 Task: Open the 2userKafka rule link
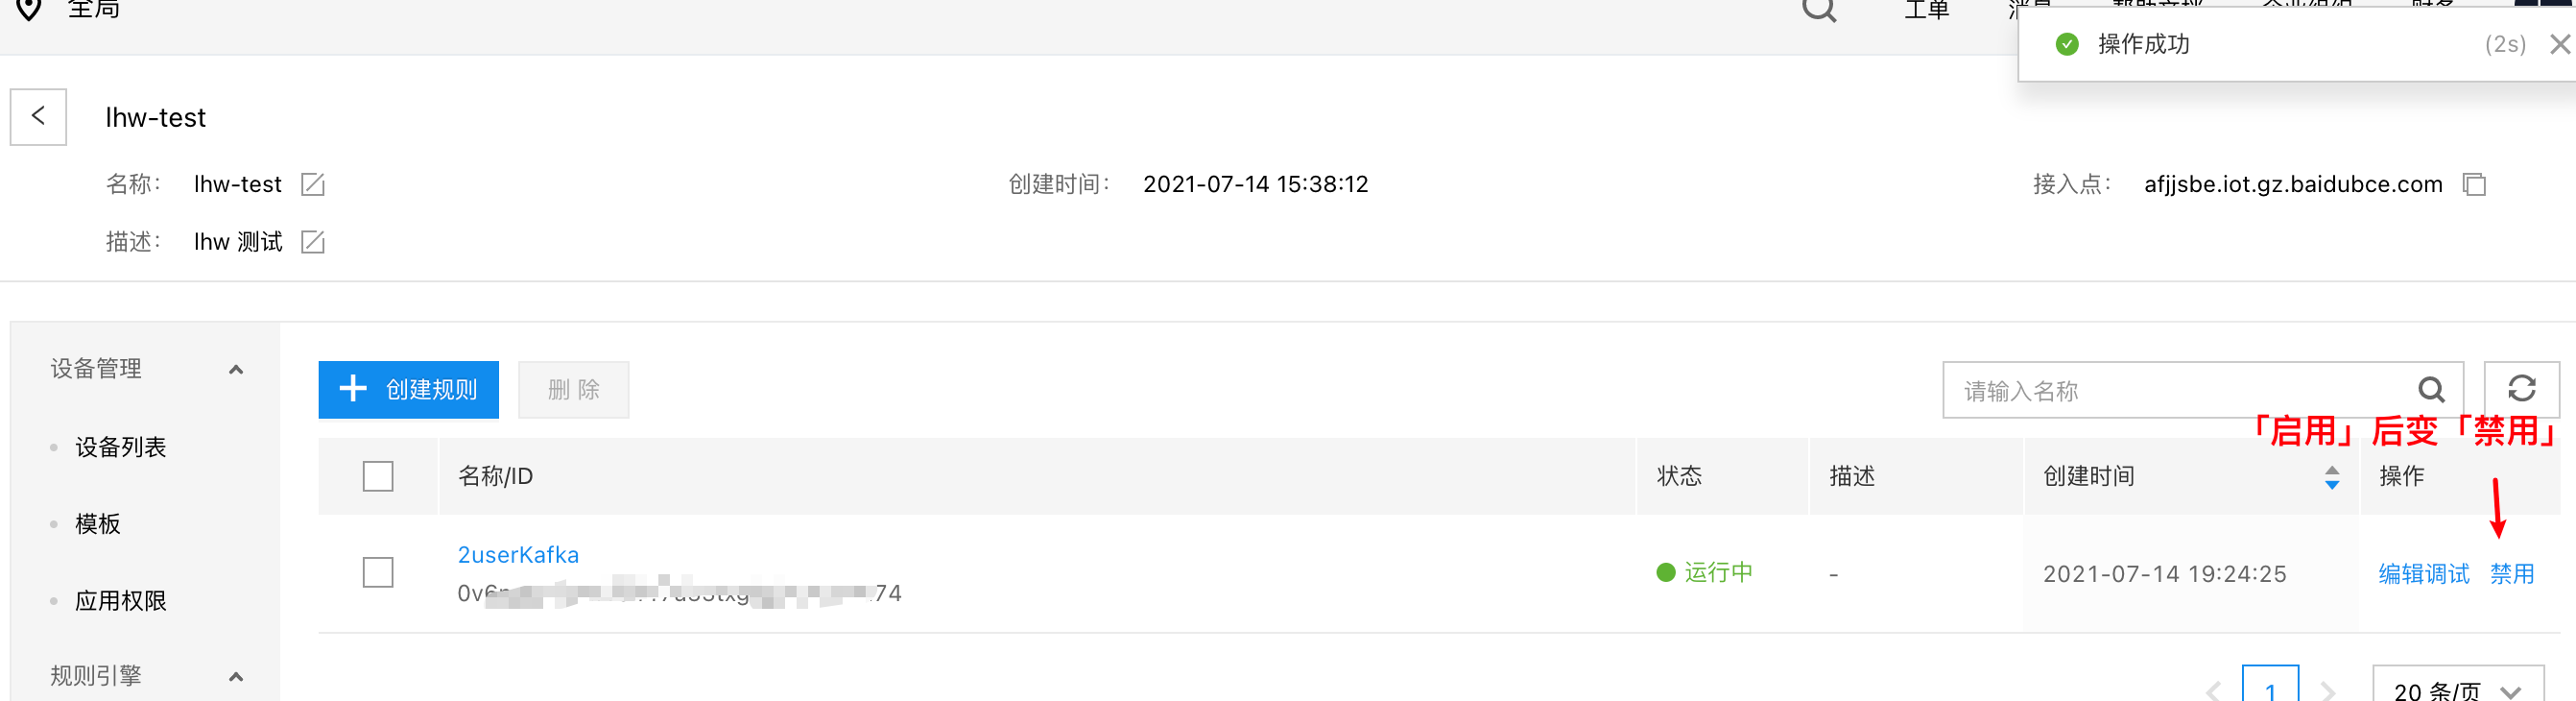click(x=517, y=555)
